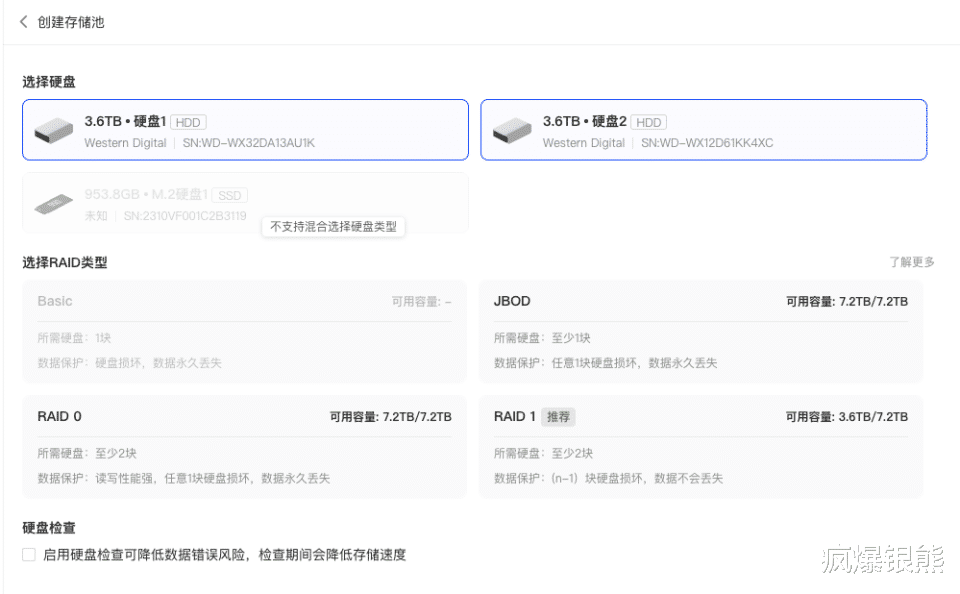The width and height of the screenshot is (960, 594).
Task: Click the 不支持混合选择硬盘类型 tooltip
Action: point(334,227)
